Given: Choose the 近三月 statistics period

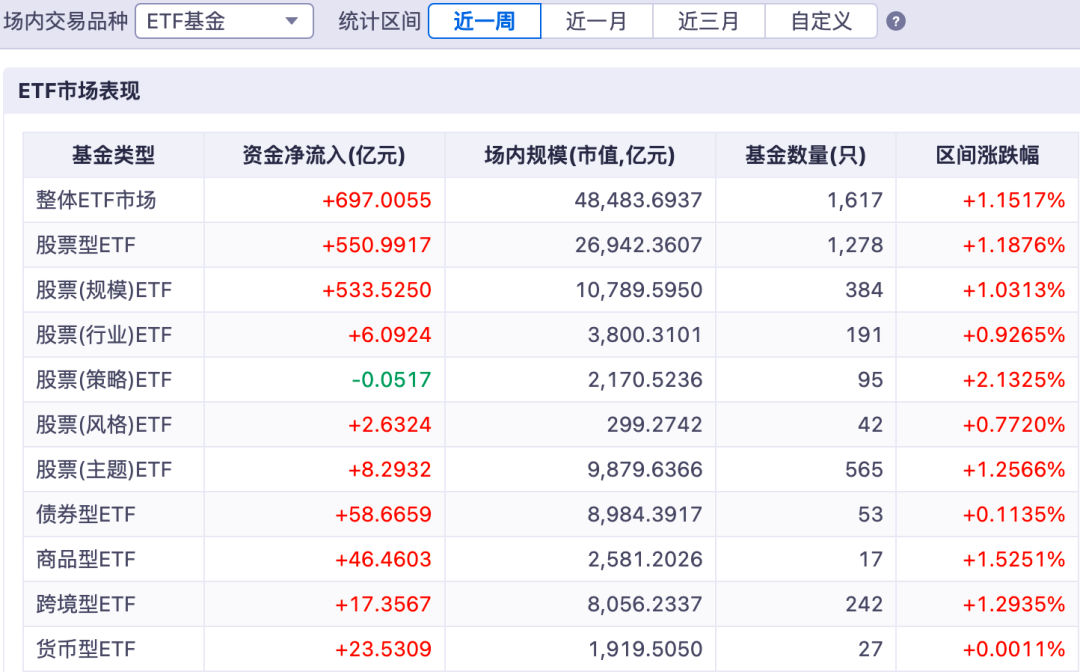Looking at the screenshot, I should click(709, 21).
